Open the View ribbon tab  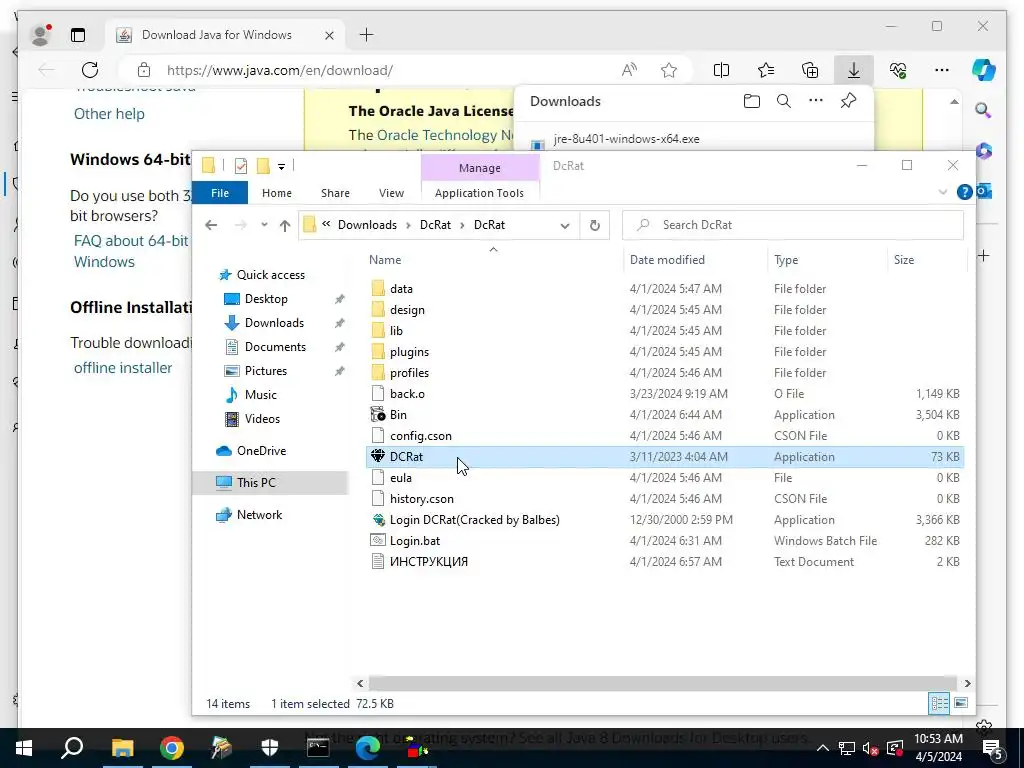[391, 193]
